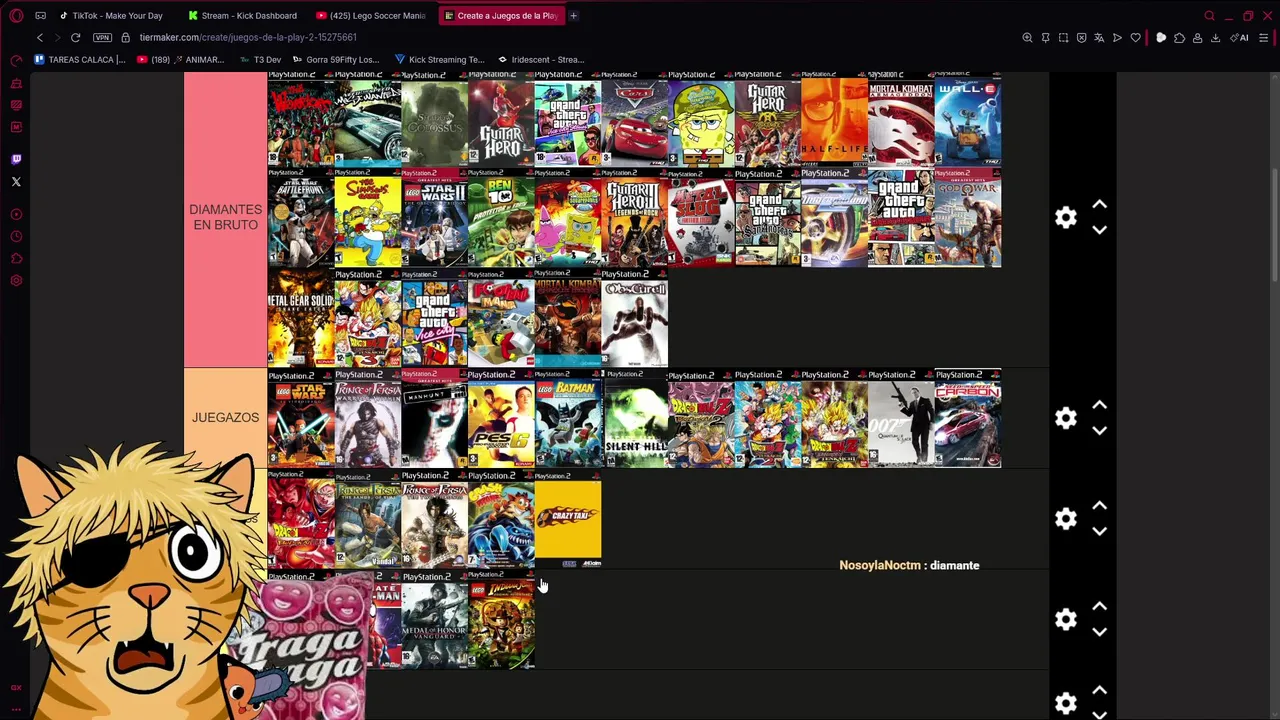Click the page vertical scrollbar

(x=1273, y=225)
